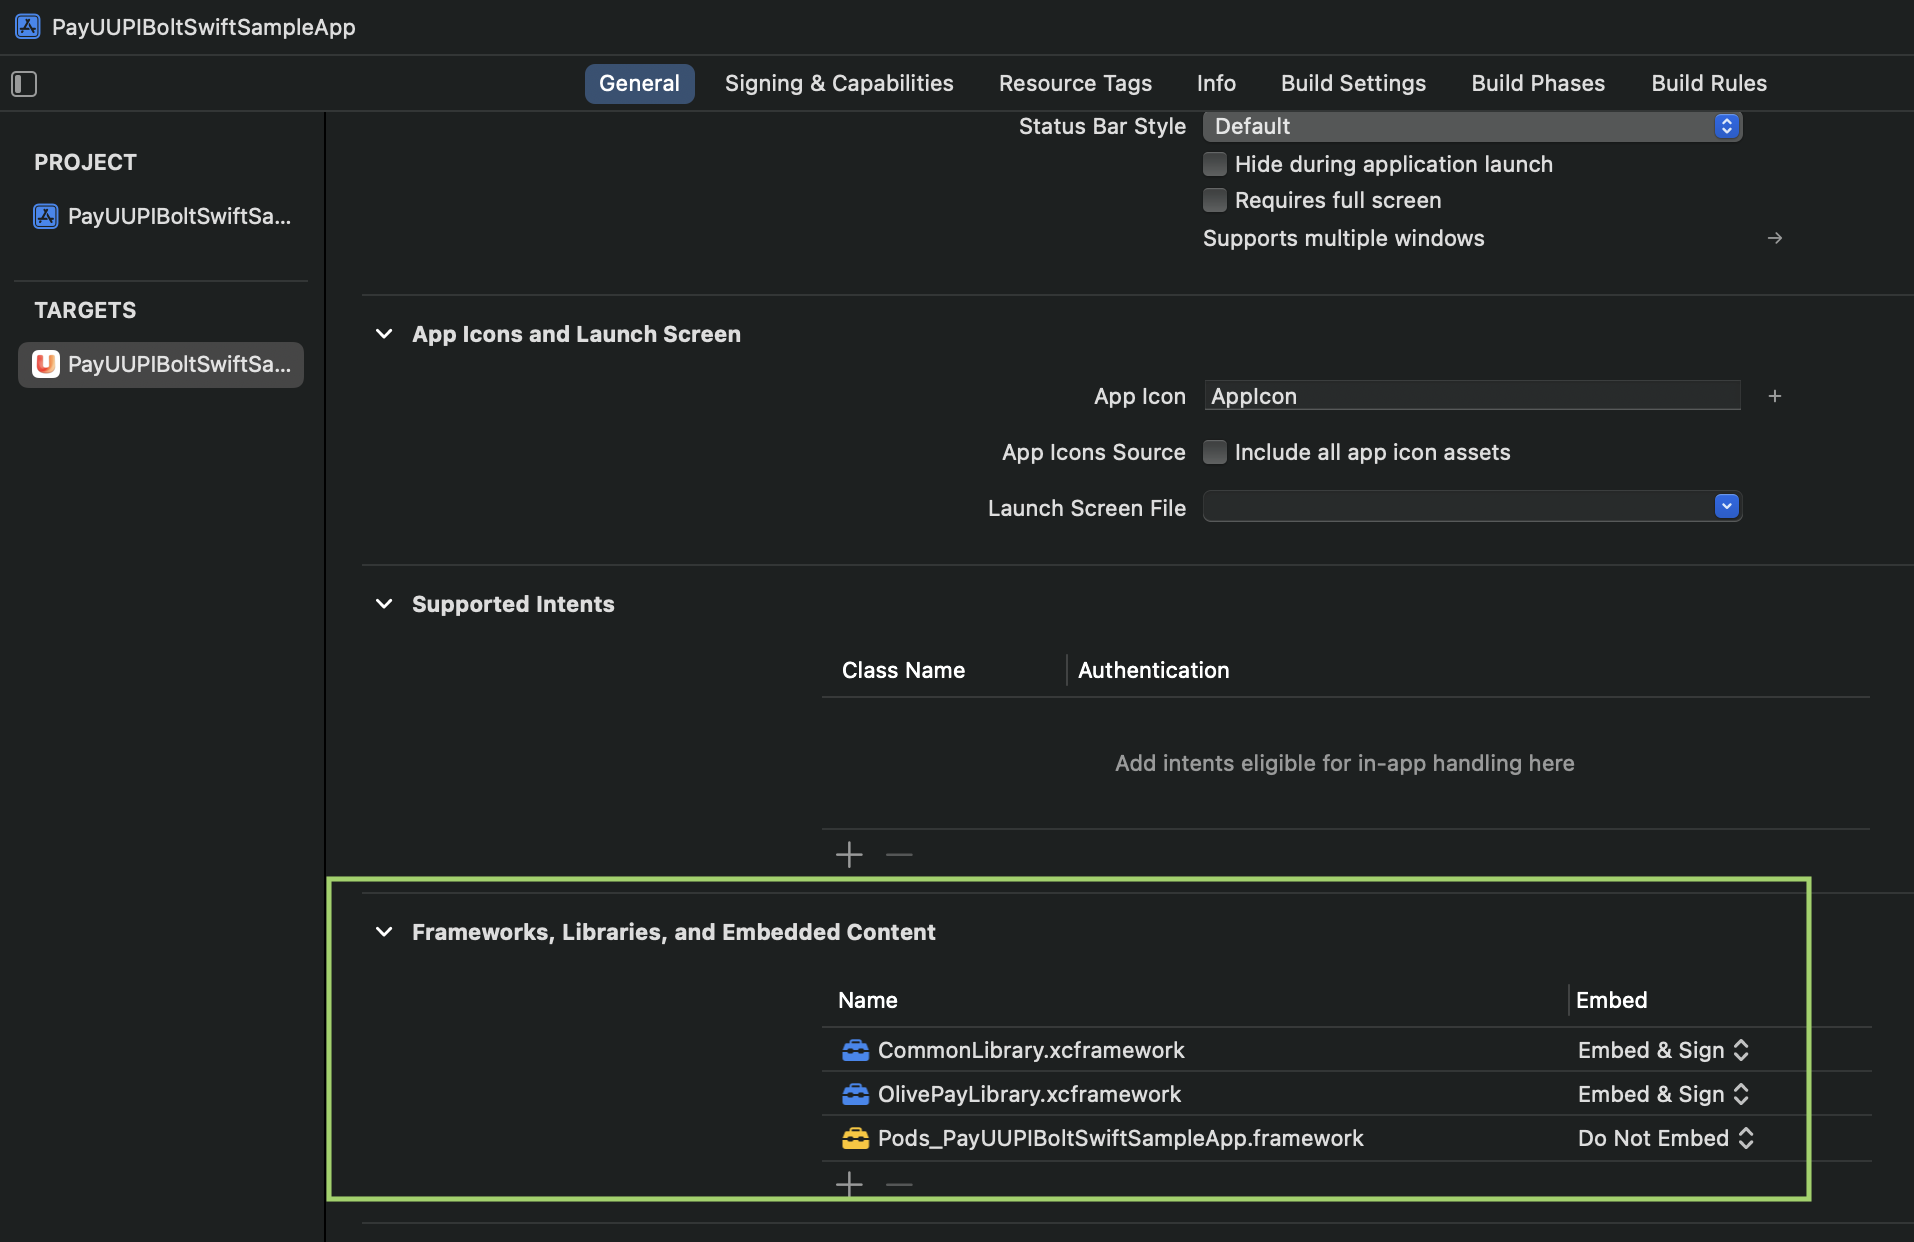The width and height of the screenshot is (1914, 1242).
Task: Collapse the Supported Intents section
Action: 384,604
